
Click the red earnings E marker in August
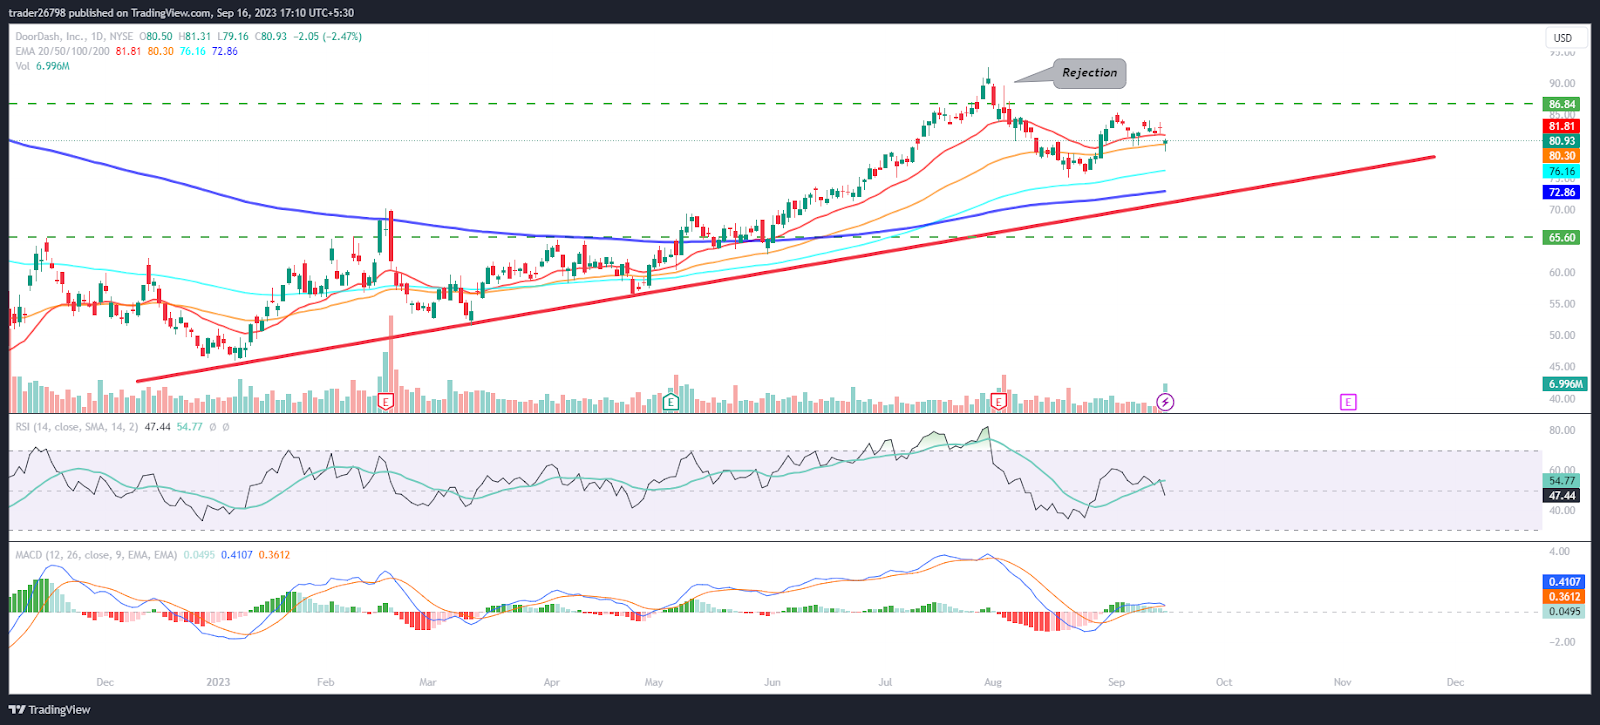(x=999, y=402)
